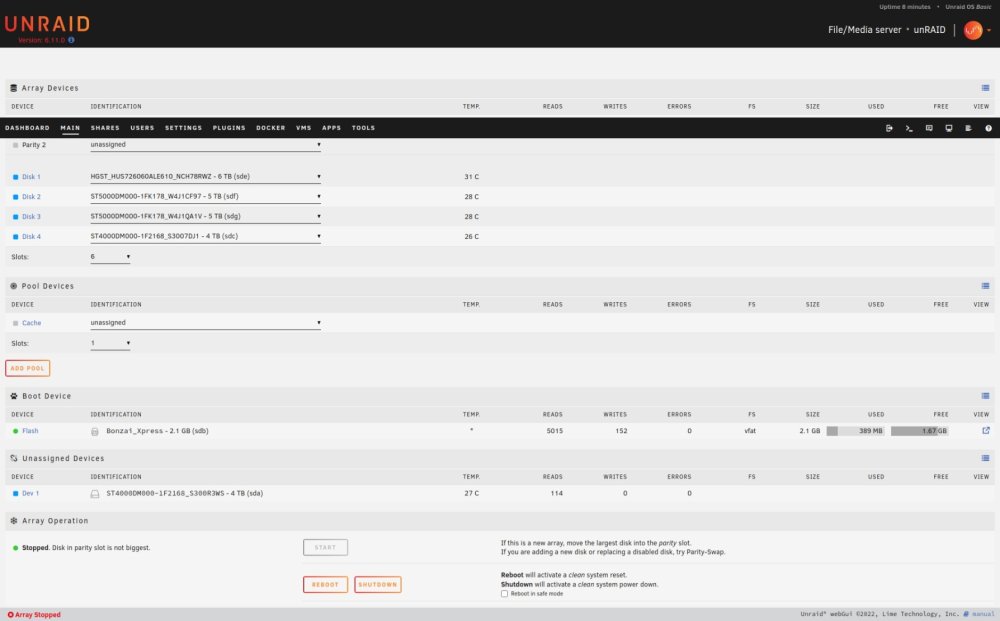Screen dimensions: 1000x621
Task: Open the terminal icon in the nav bar
Action: click(909, 128)
